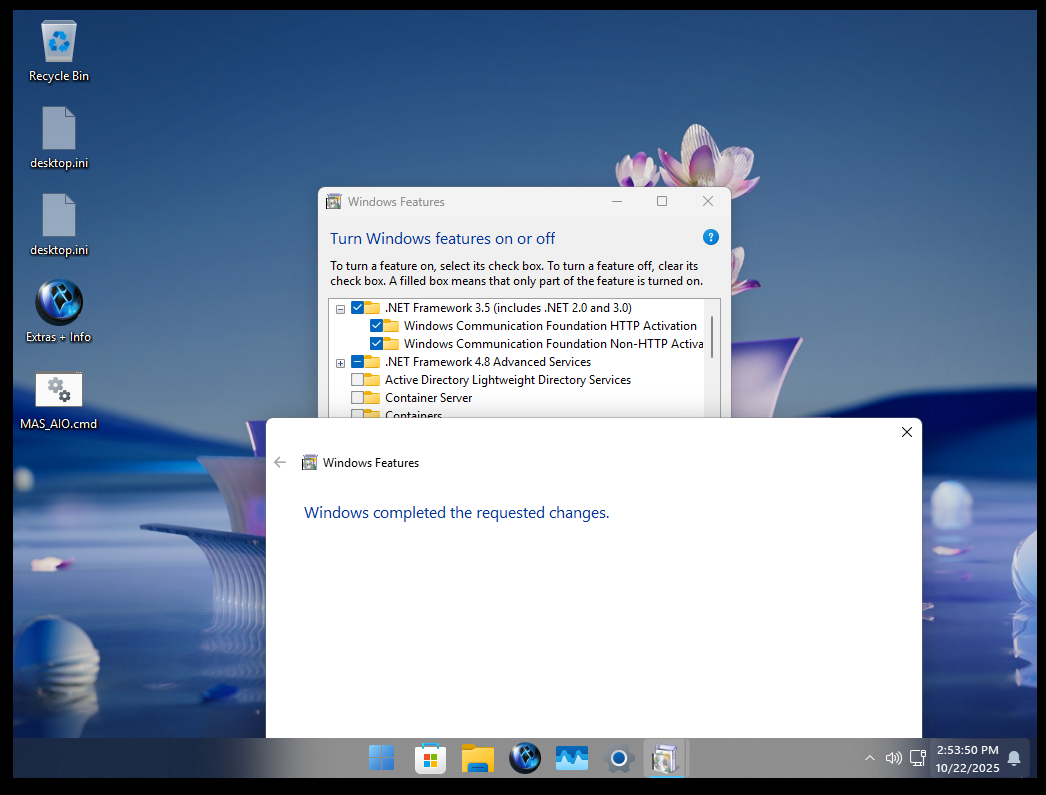
Task: Open the Recycle Bin desktop icon
Action: coord(59,51)
